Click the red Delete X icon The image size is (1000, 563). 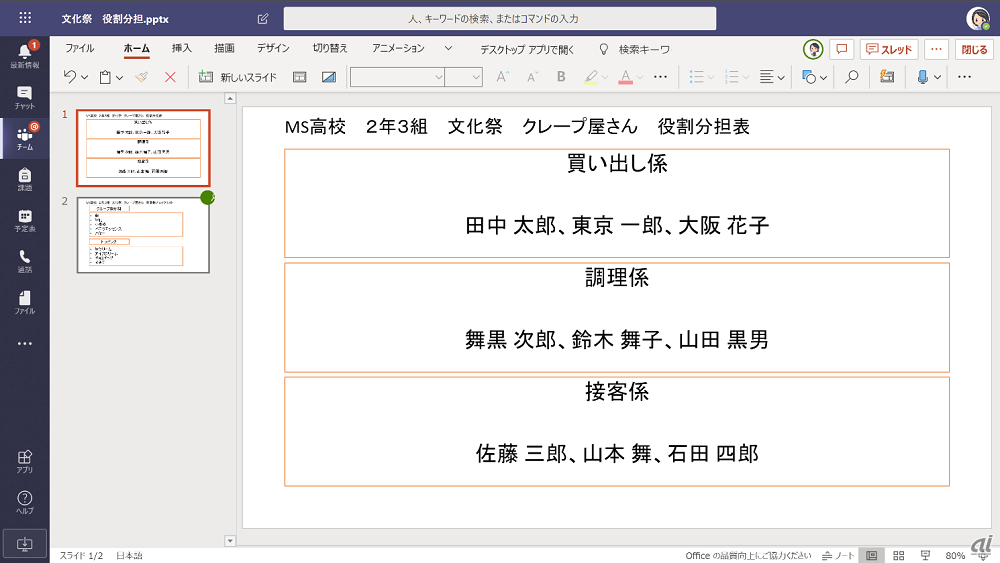click(170, 77)
